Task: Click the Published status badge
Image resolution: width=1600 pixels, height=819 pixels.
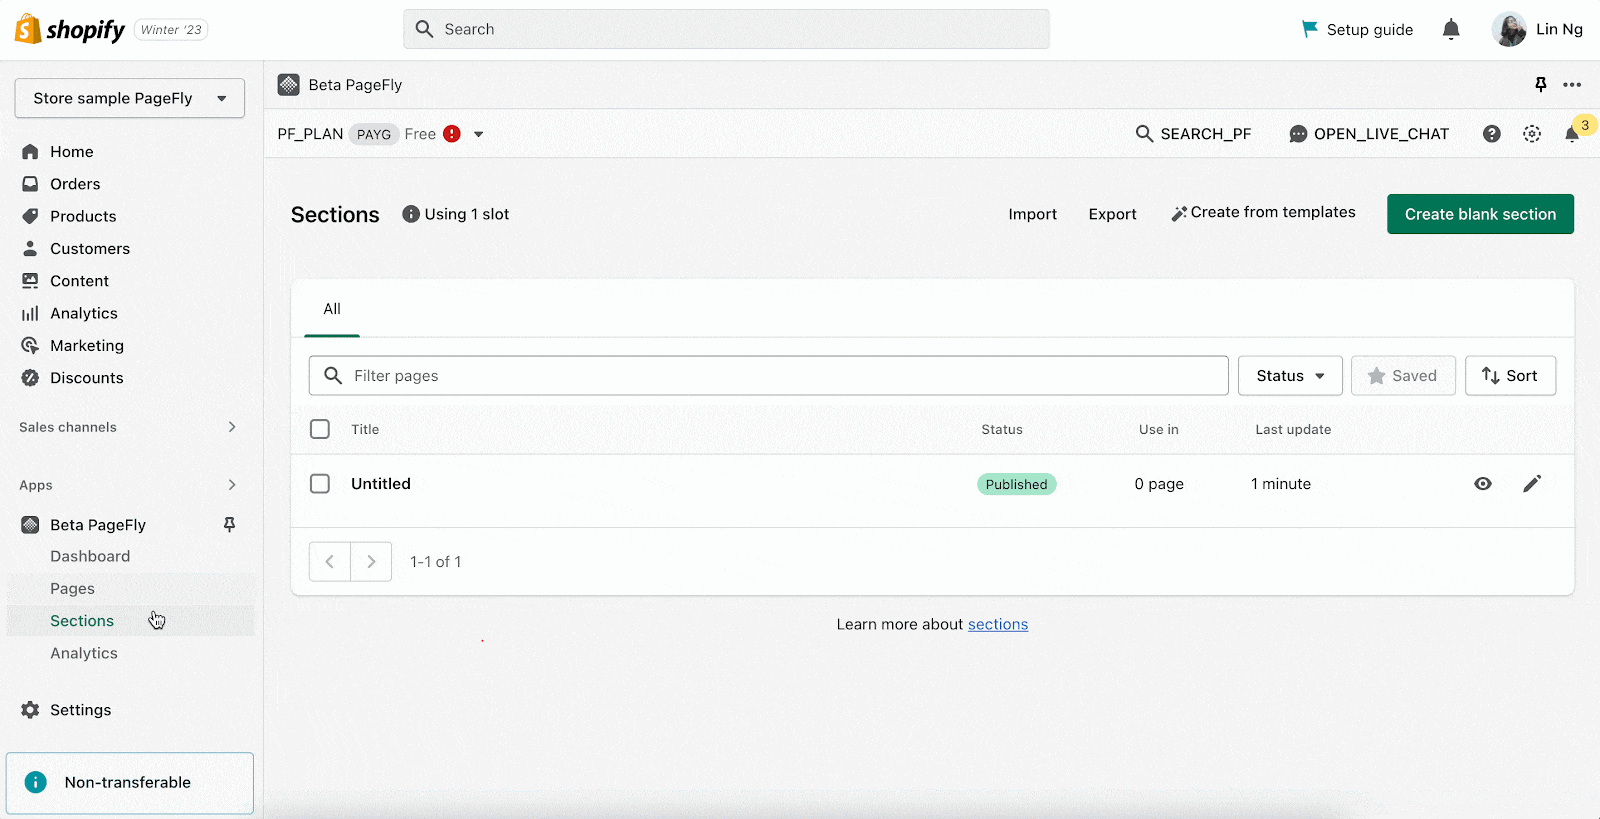Action: (1016, 484)
